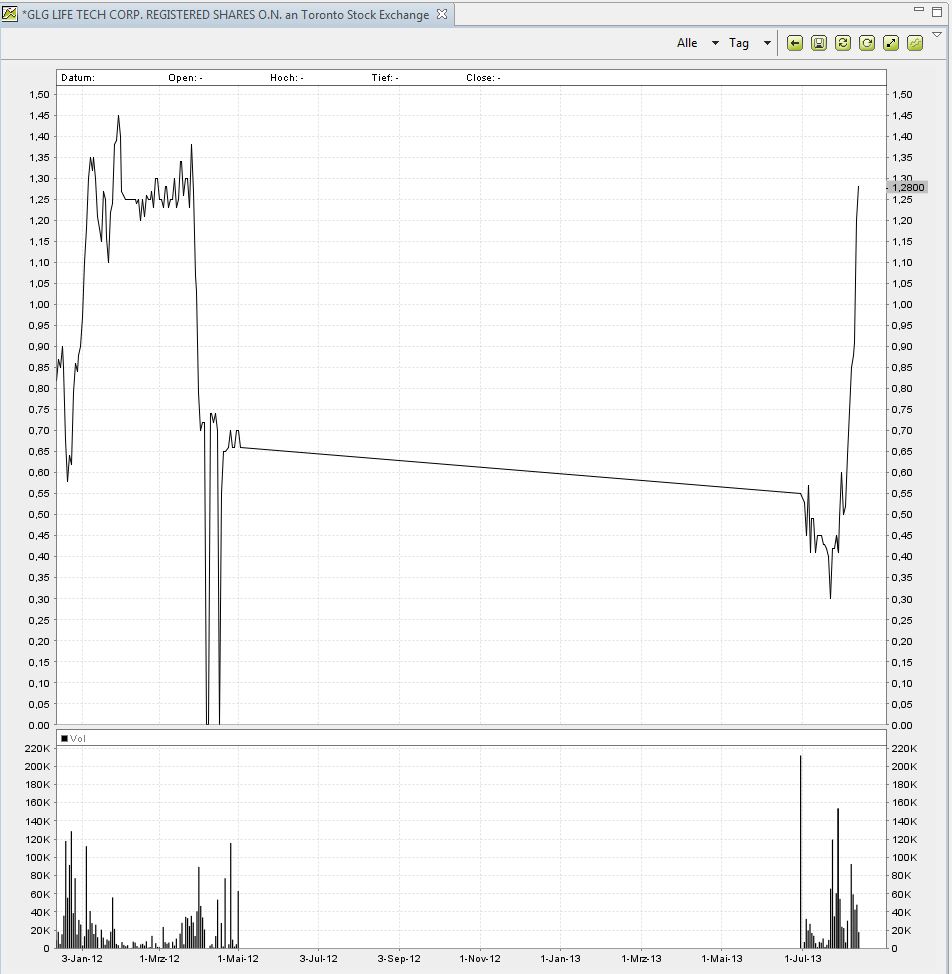Click the 'Tief: -' header field
This screenshot has height=974, width=952.
[x=385, y=78]
